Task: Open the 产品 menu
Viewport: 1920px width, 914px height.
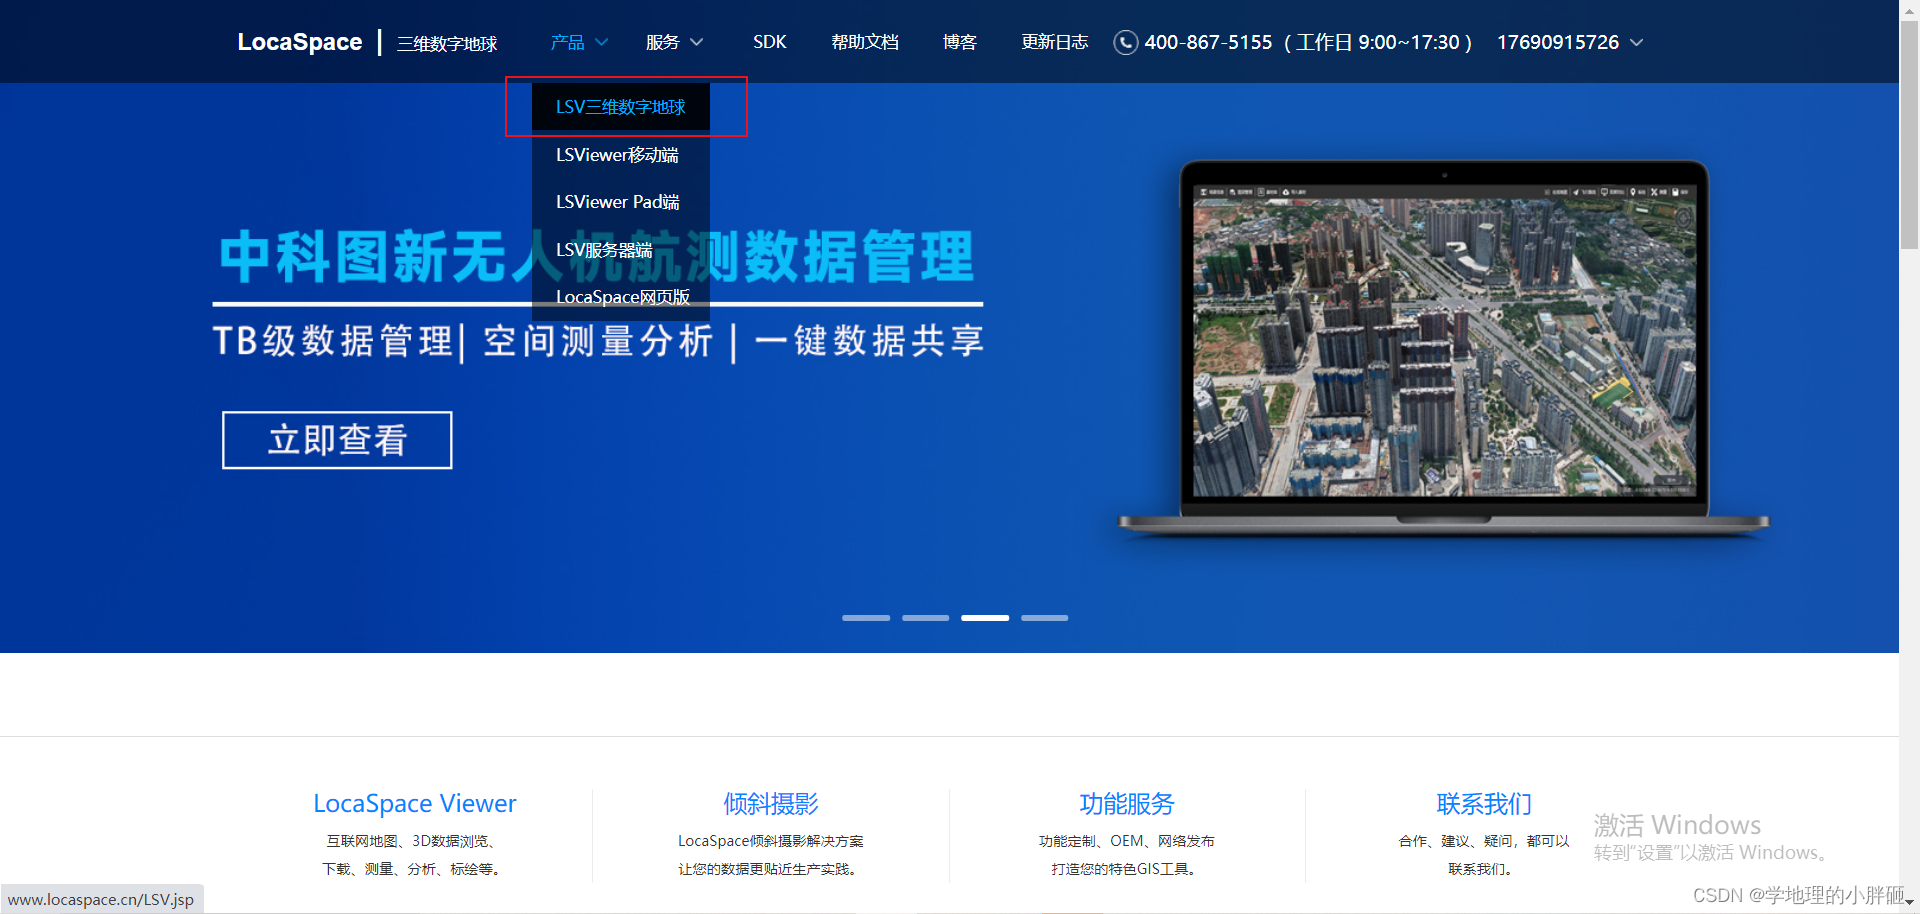Action: (x=567, y=42)
